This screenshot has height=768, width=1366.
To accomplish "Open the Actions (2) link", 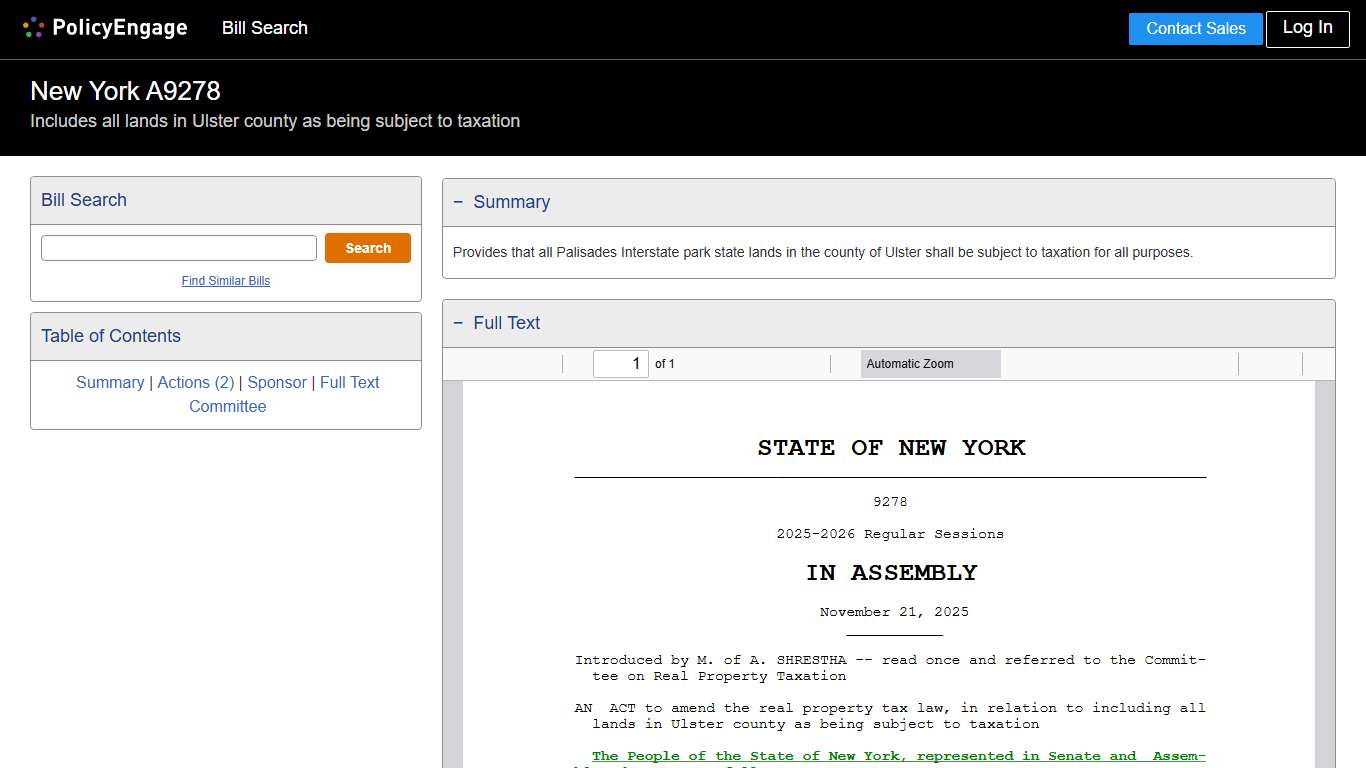I will tap(196, 382).
